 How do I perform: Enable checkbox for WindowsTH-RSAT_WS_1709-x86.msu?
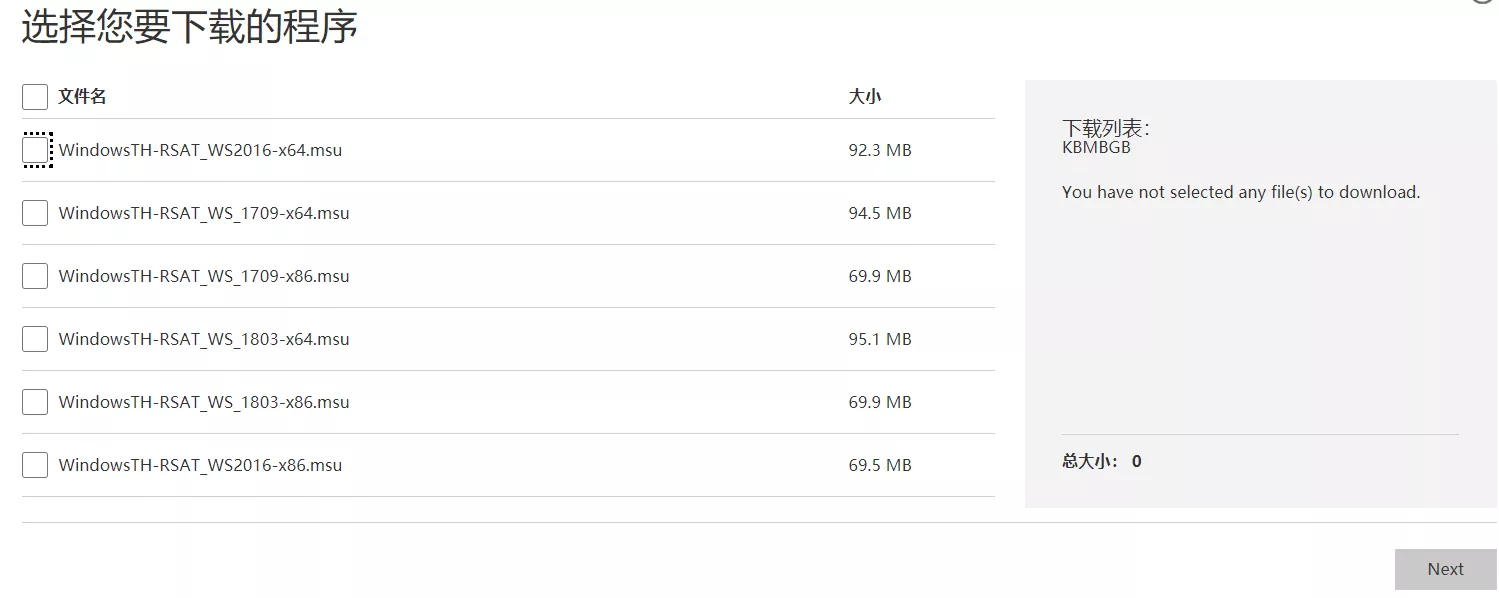pyautogui.click(x=35, y=276)
